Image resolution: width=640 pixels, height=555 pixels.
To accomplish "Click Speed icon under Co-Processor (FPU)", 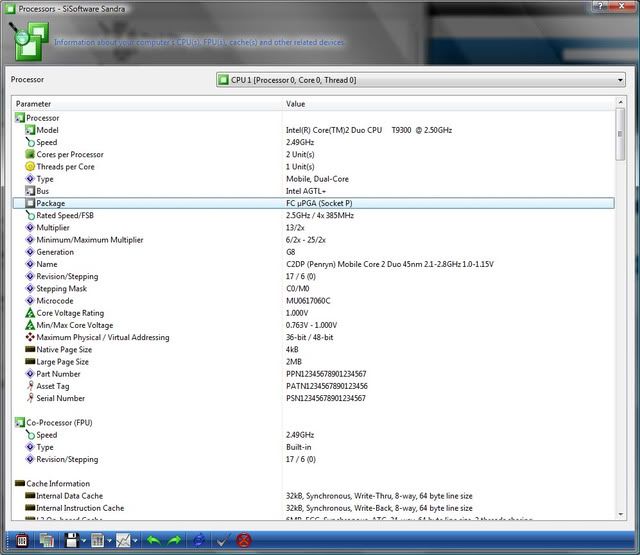I will pyautogui.click(x=30, y=435).
